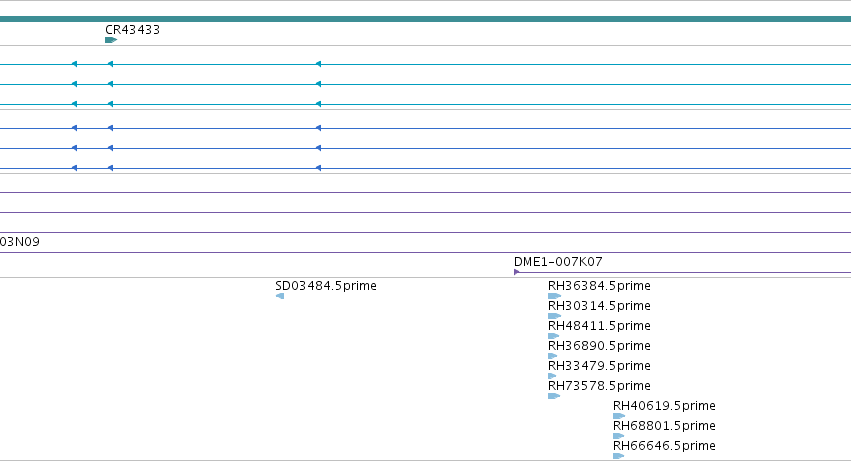The image size is (851, 461).
Task: Open the DME1-007K07 clone label
Action: coord(558,262)
